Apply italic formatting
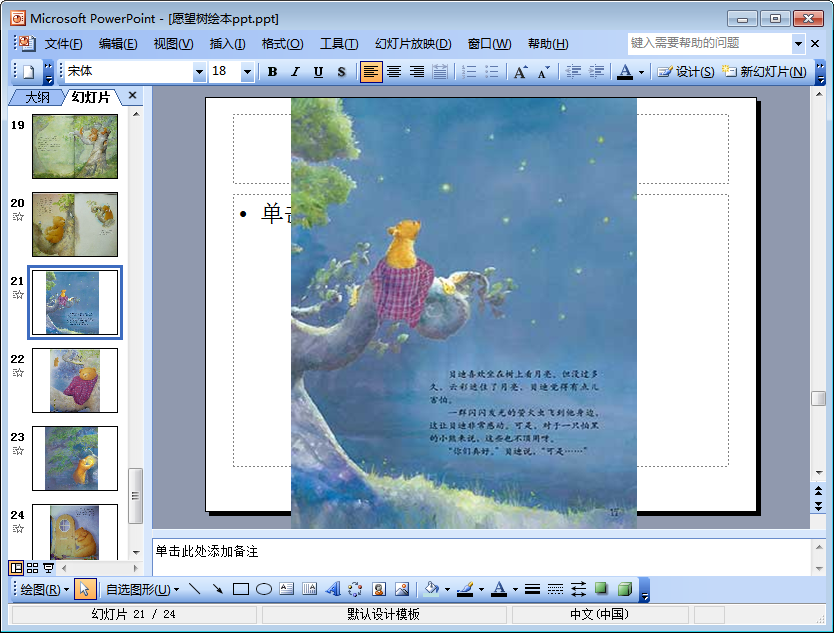The height and width of the screenshot is (633, 834). click(x=295, y=72)
